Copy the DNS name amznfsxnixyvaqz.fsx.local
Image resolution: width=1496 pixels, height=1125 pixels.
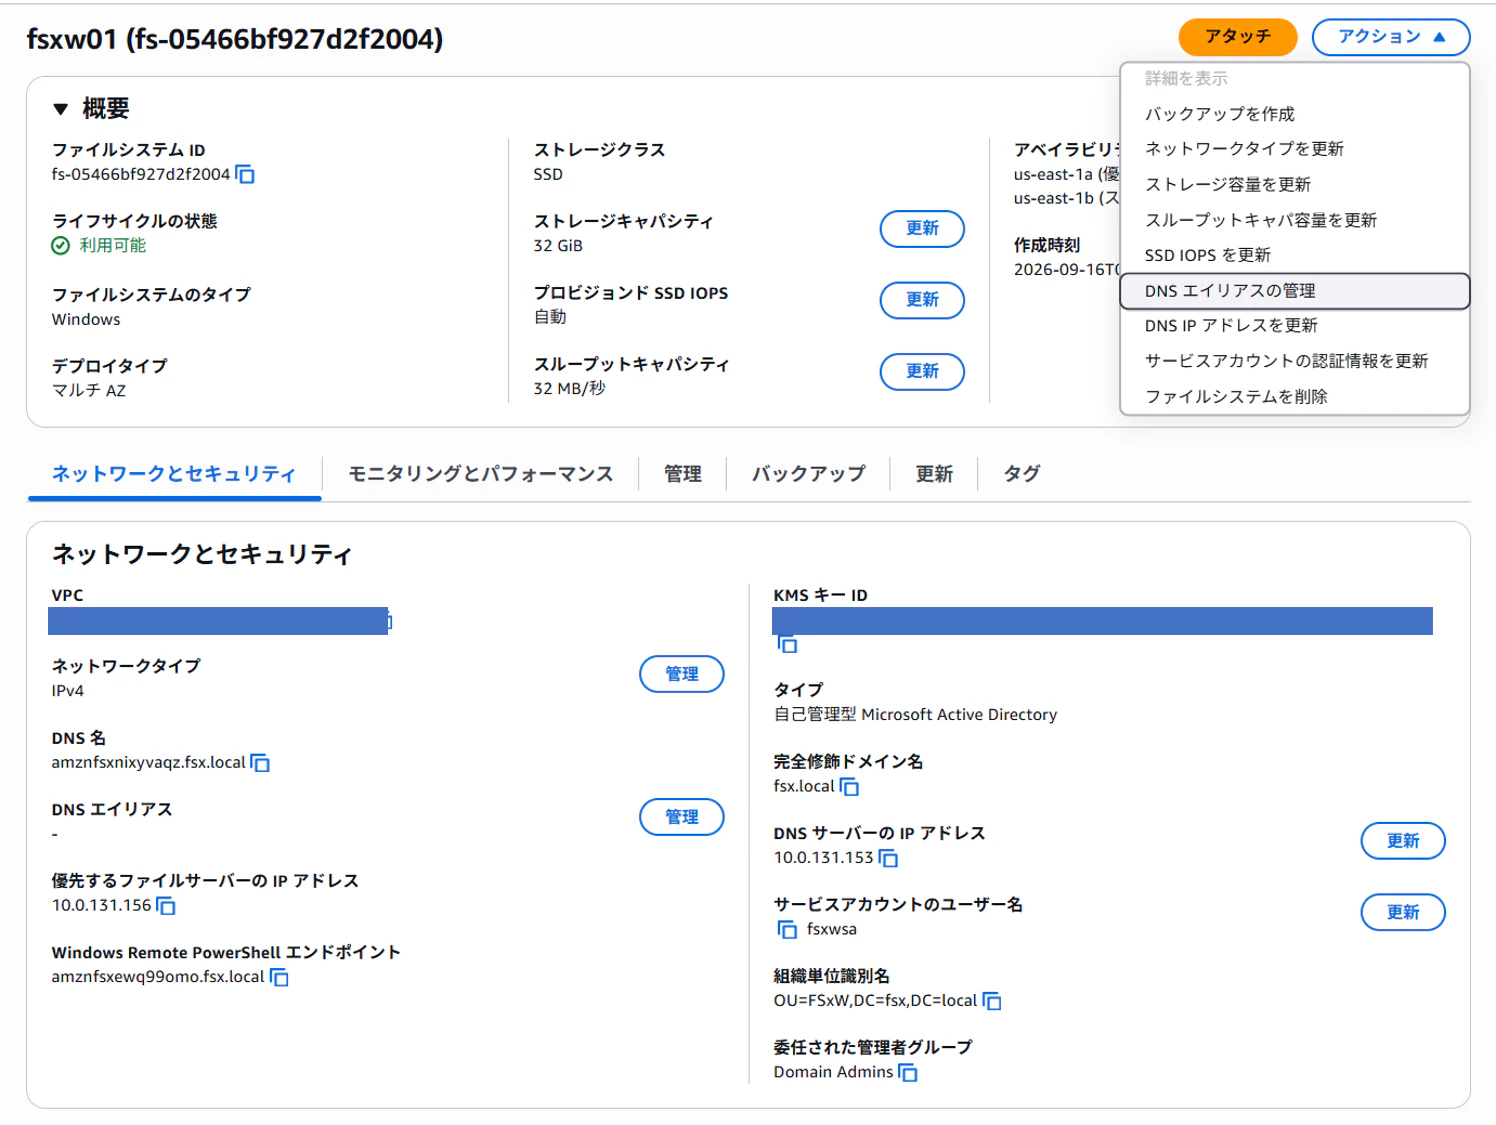click(x=260, y=763)
